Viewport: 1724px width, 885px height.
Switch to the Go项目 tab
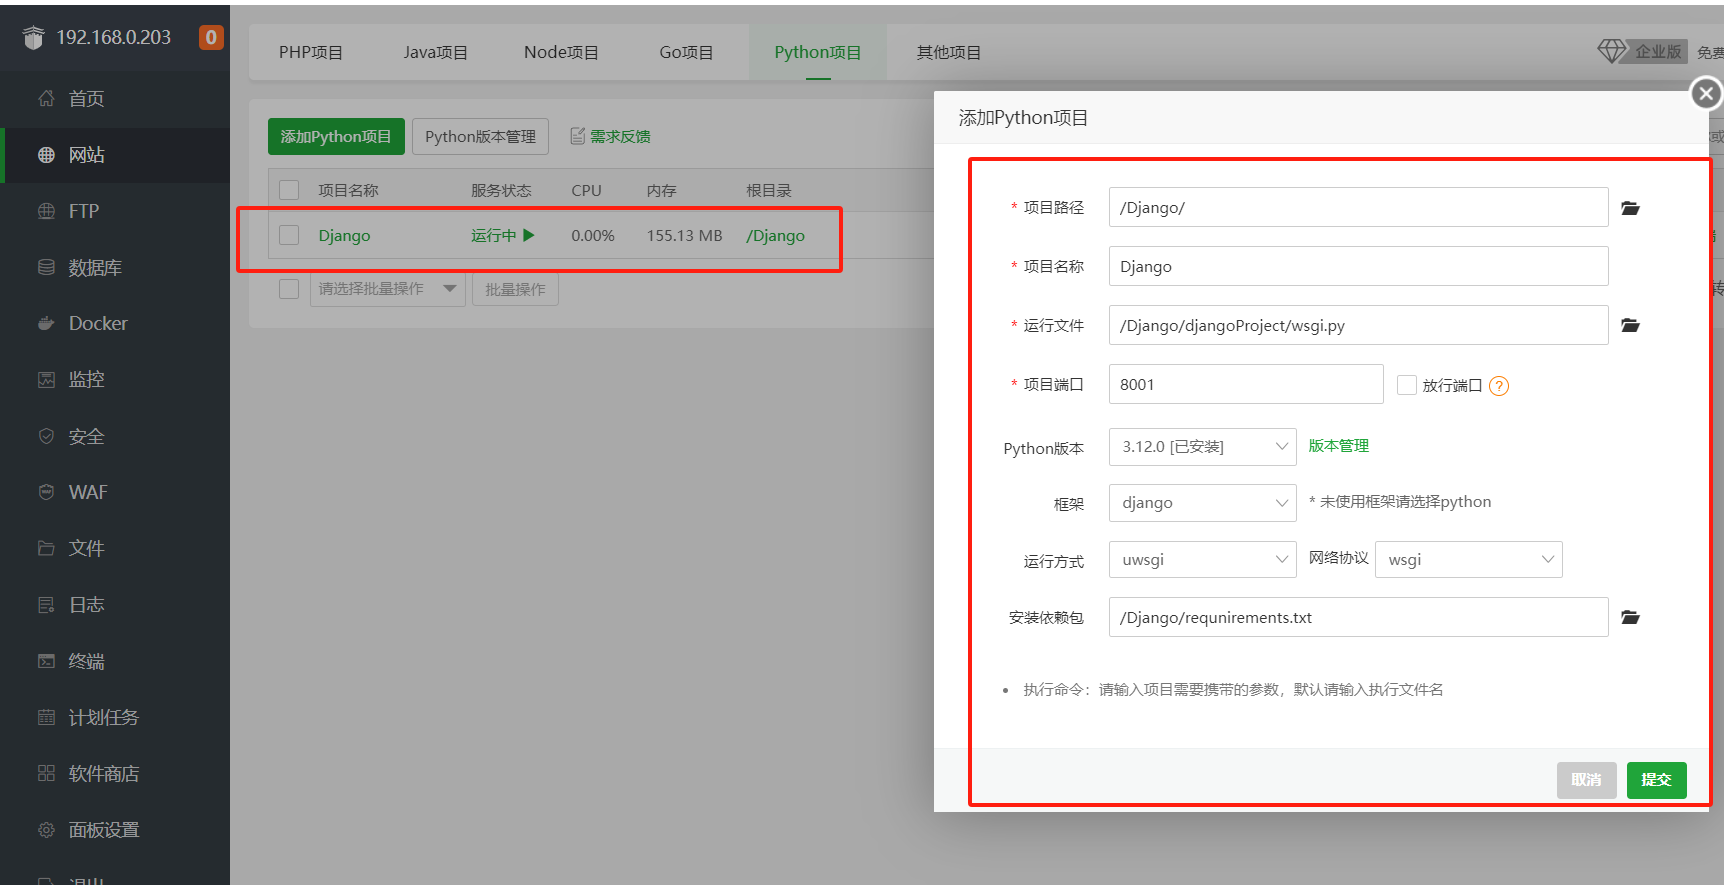[x=686, y=52]
